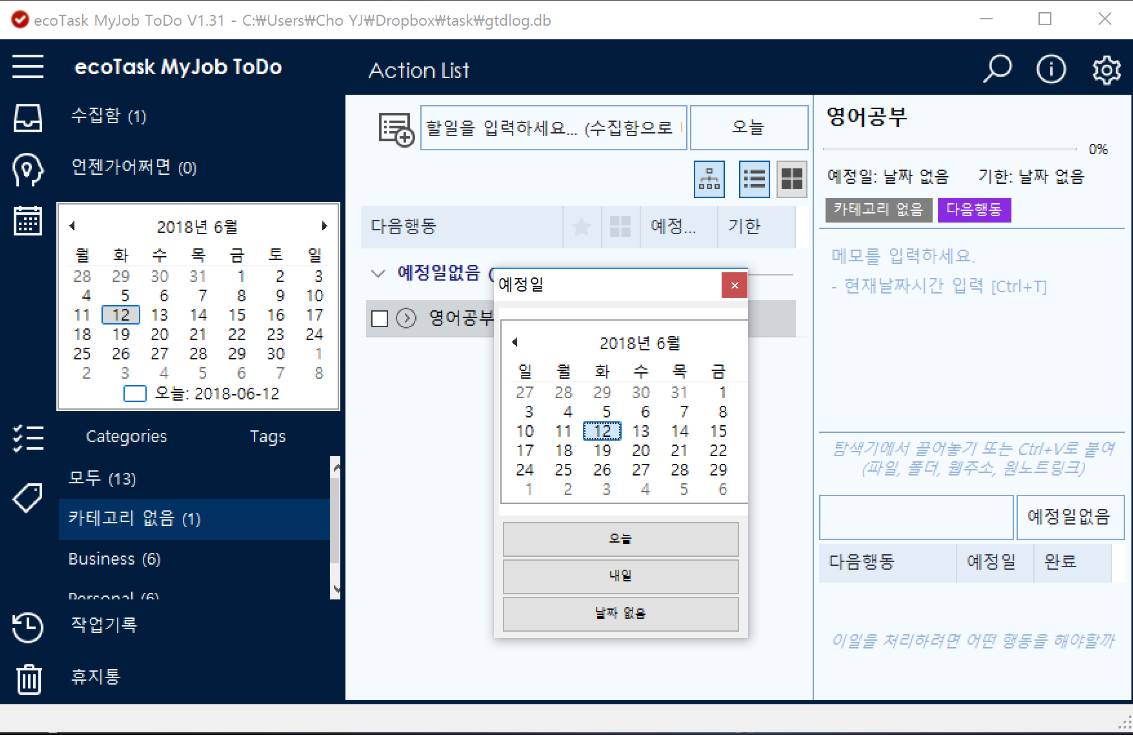The image size is (1133, 735).
Task: Click the arrow circle next to 영어공부
Action: (406, 318)
